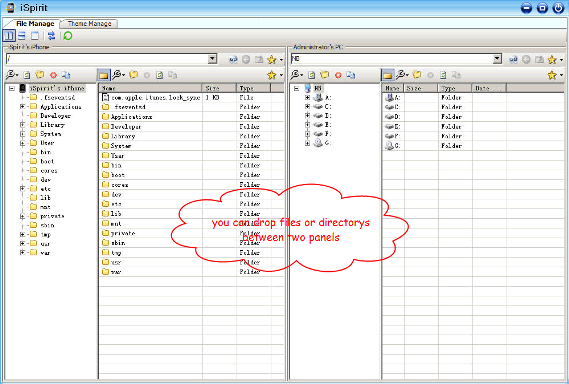Screen dimensions: 569x384
Task: Expand the C: drive in PC tree
Action: (307, 107)
